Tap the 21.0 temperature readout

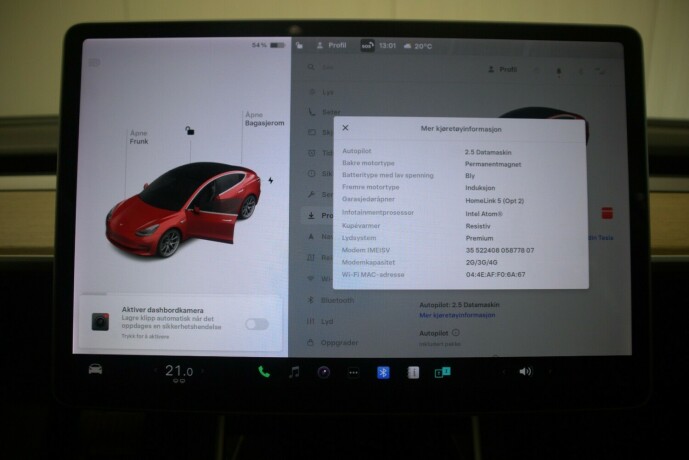point(179,371)
